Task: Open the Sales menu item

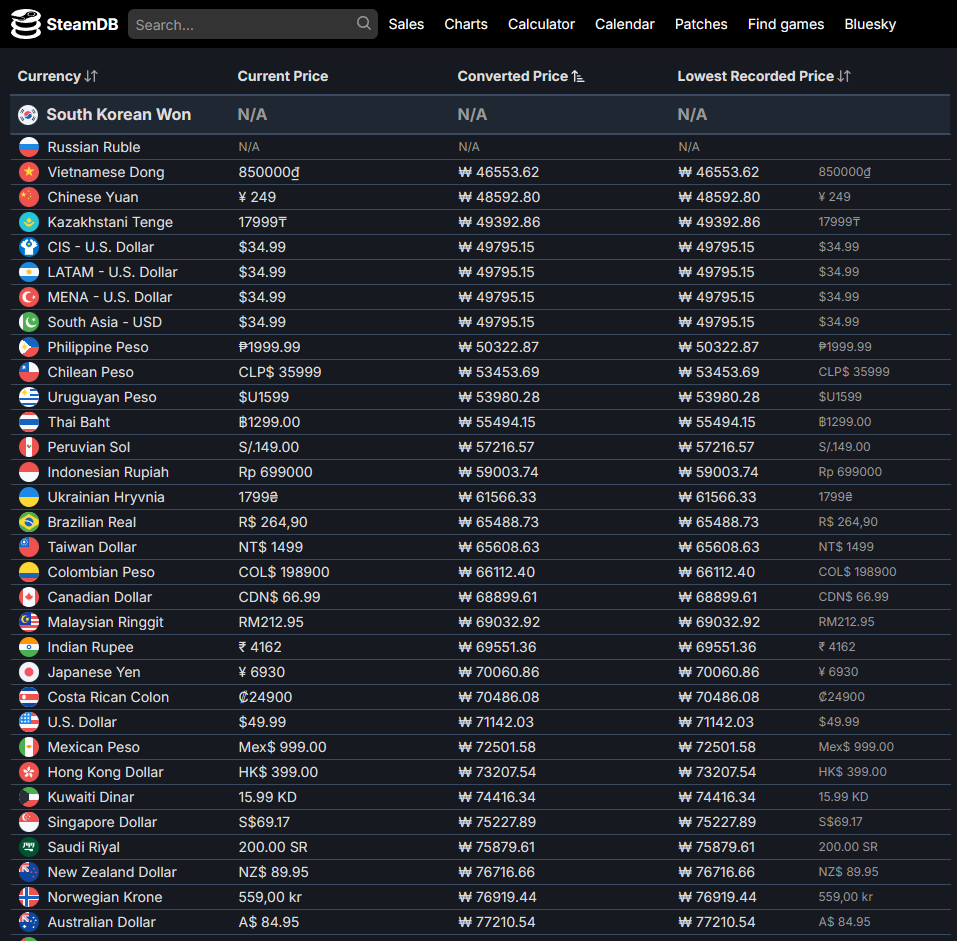Action: tap(406, 24)
